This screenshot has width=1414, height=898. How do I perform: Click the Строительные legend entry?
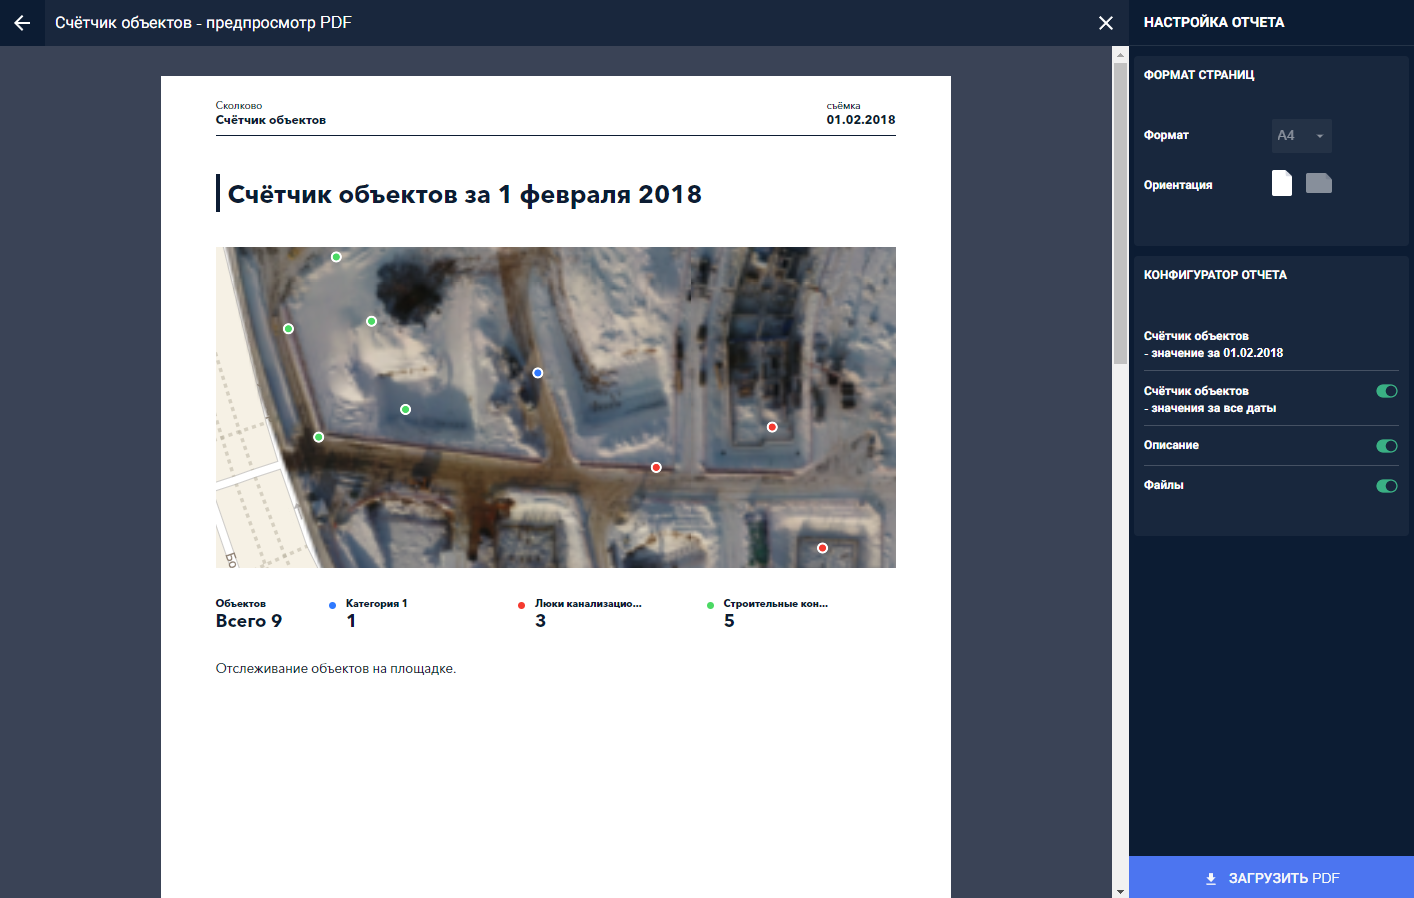775,604
